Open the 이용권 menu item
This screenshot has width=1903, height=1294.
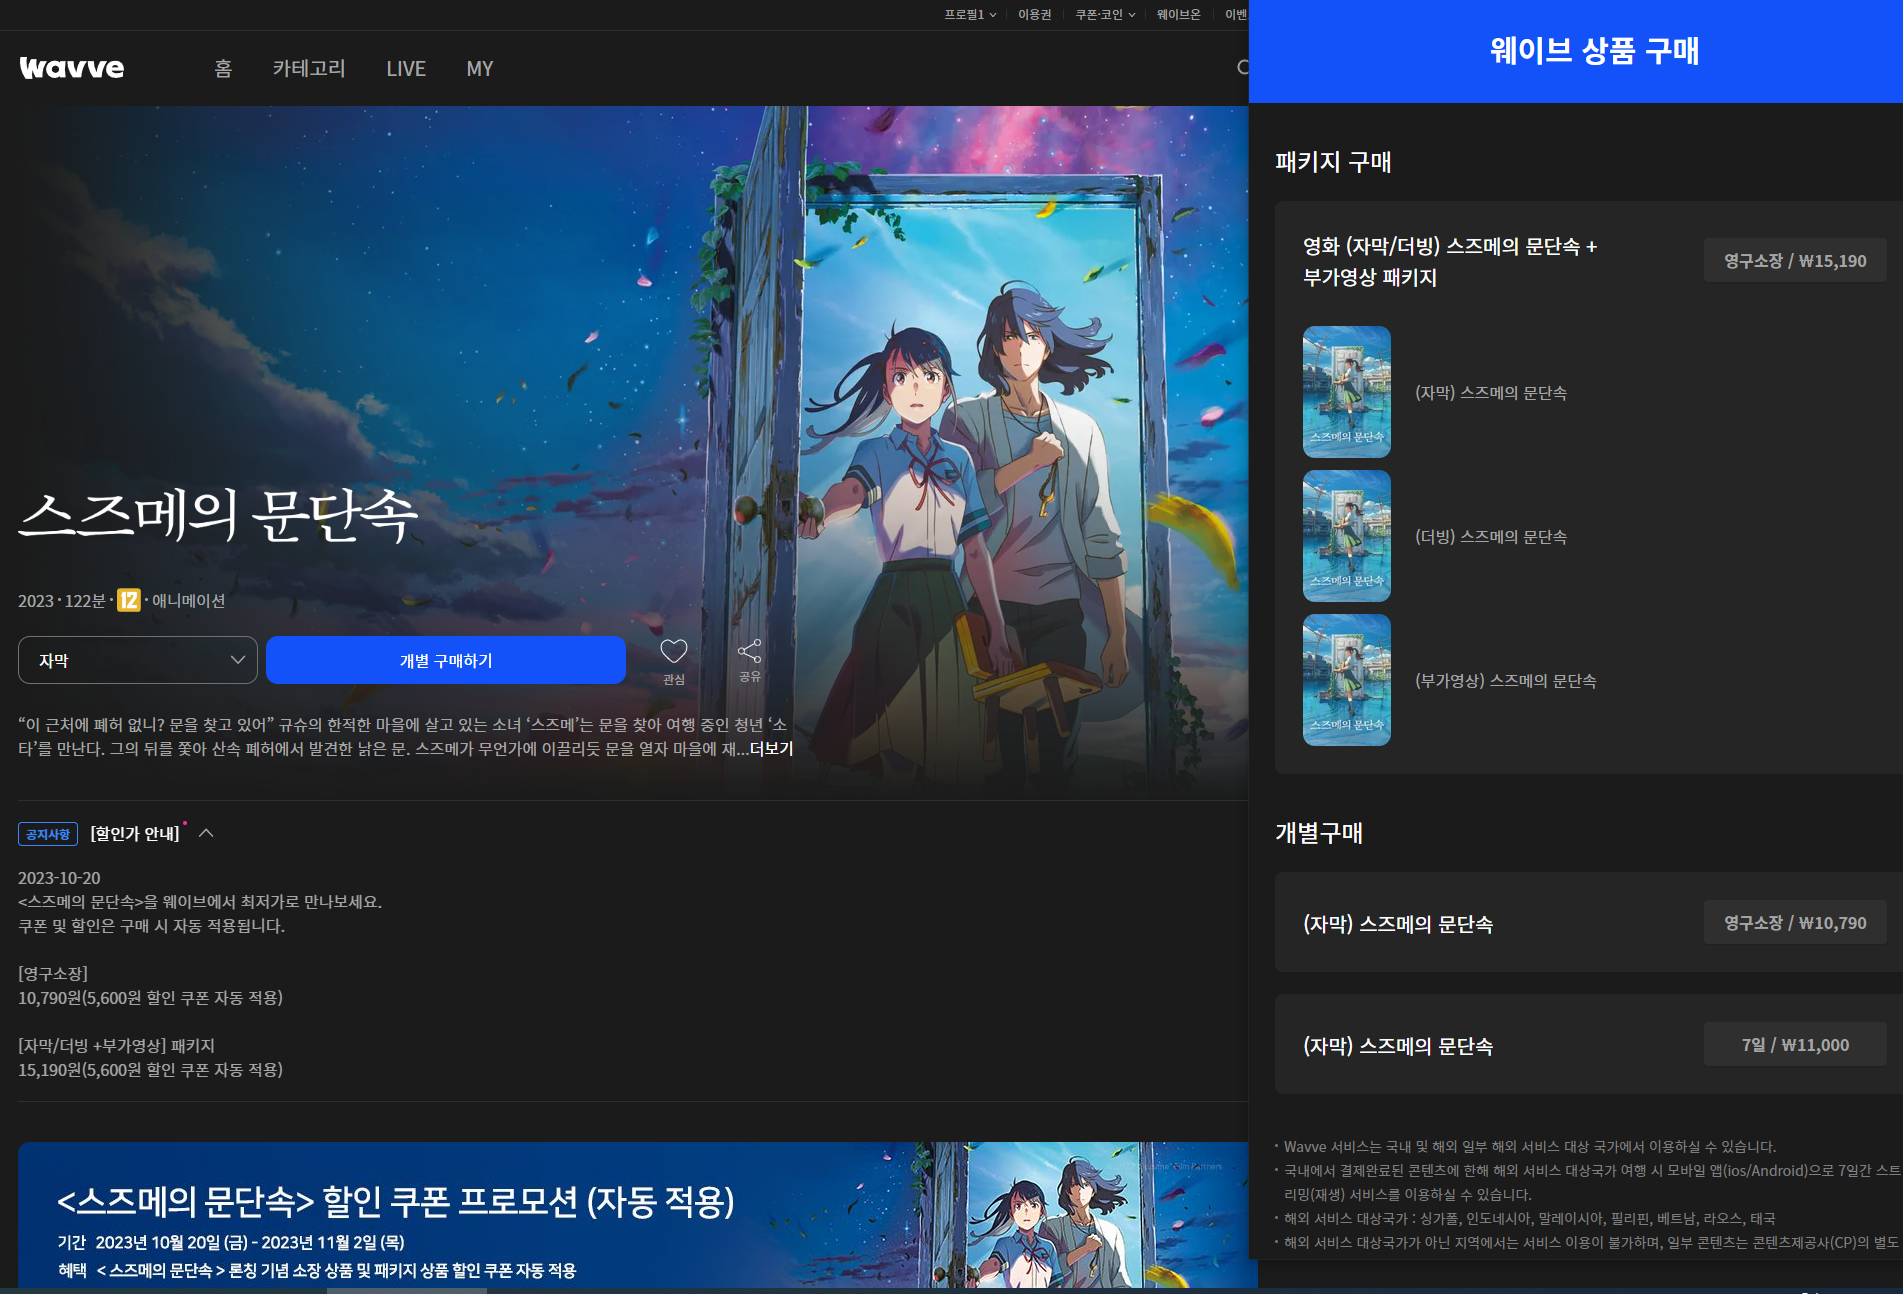1034,14
